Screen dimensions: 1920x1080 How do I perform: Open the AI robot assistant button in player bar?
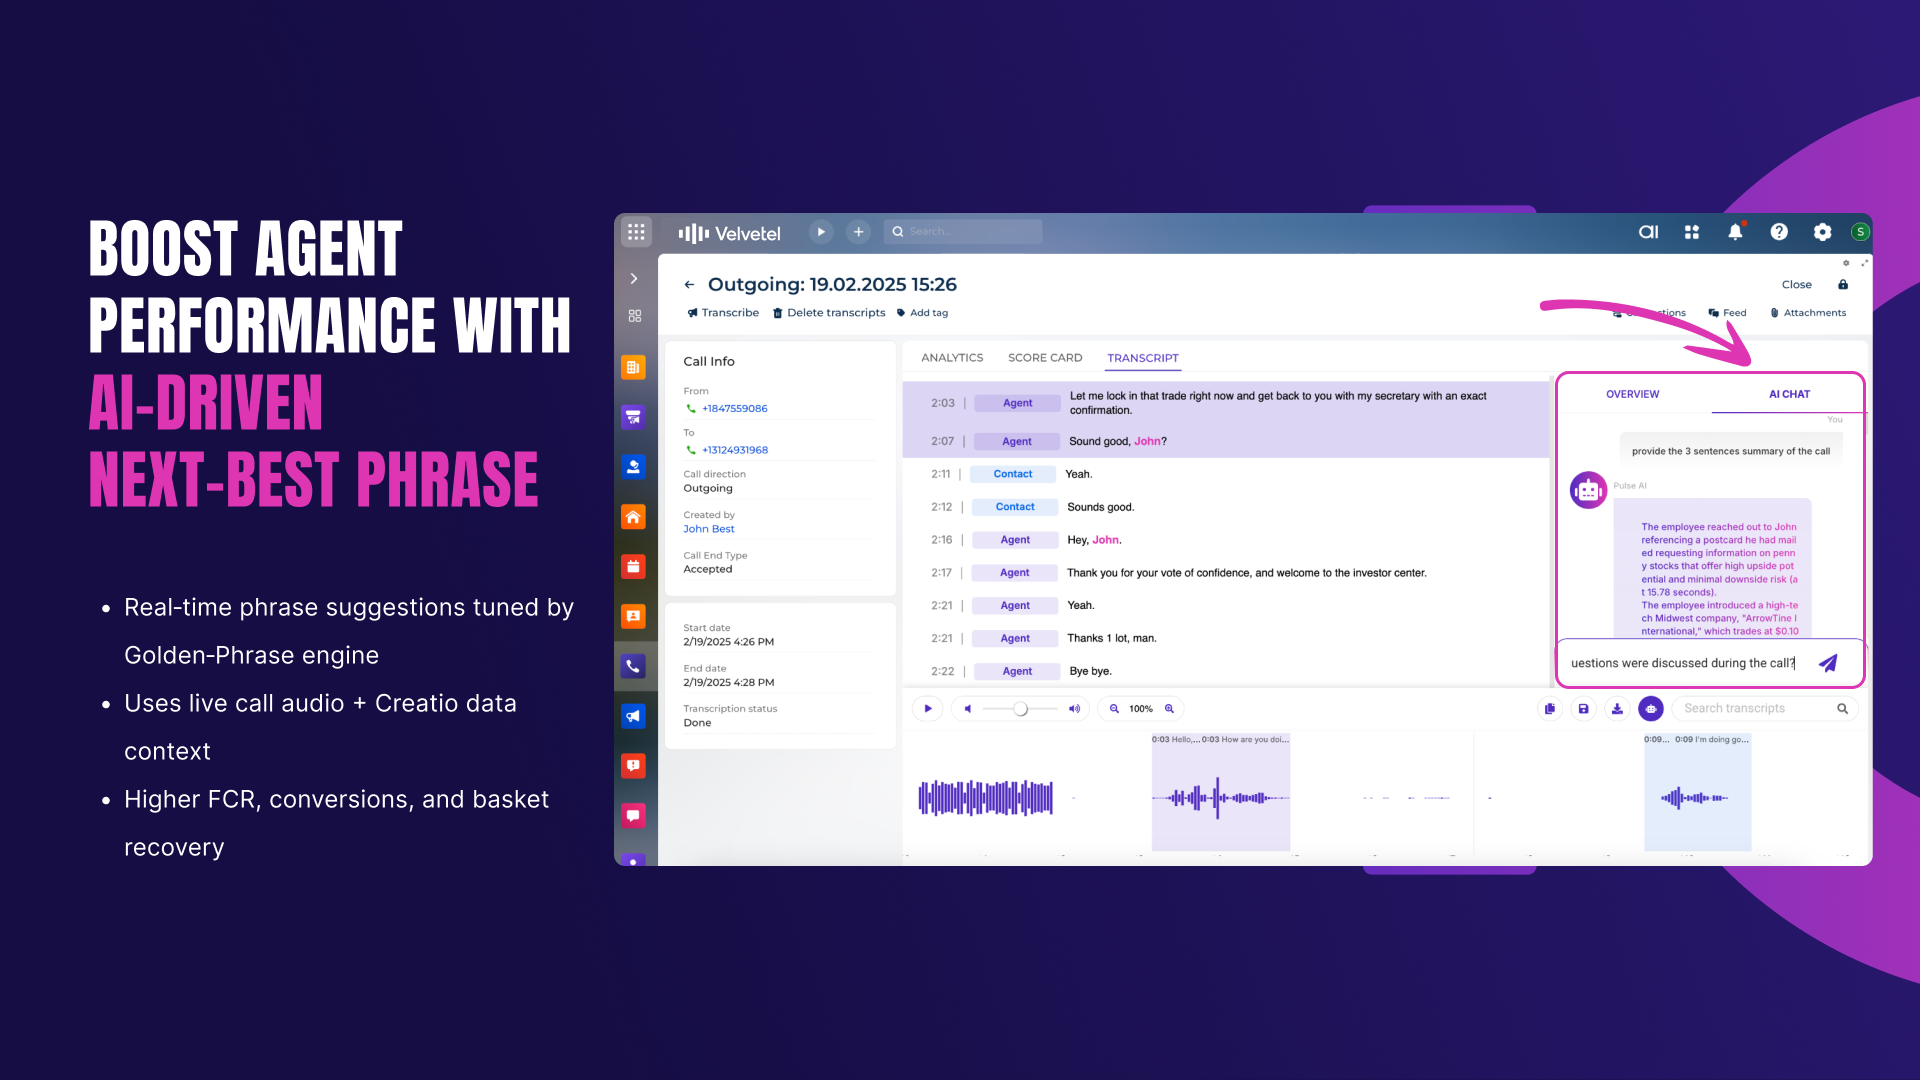[x=1651, y=709]
